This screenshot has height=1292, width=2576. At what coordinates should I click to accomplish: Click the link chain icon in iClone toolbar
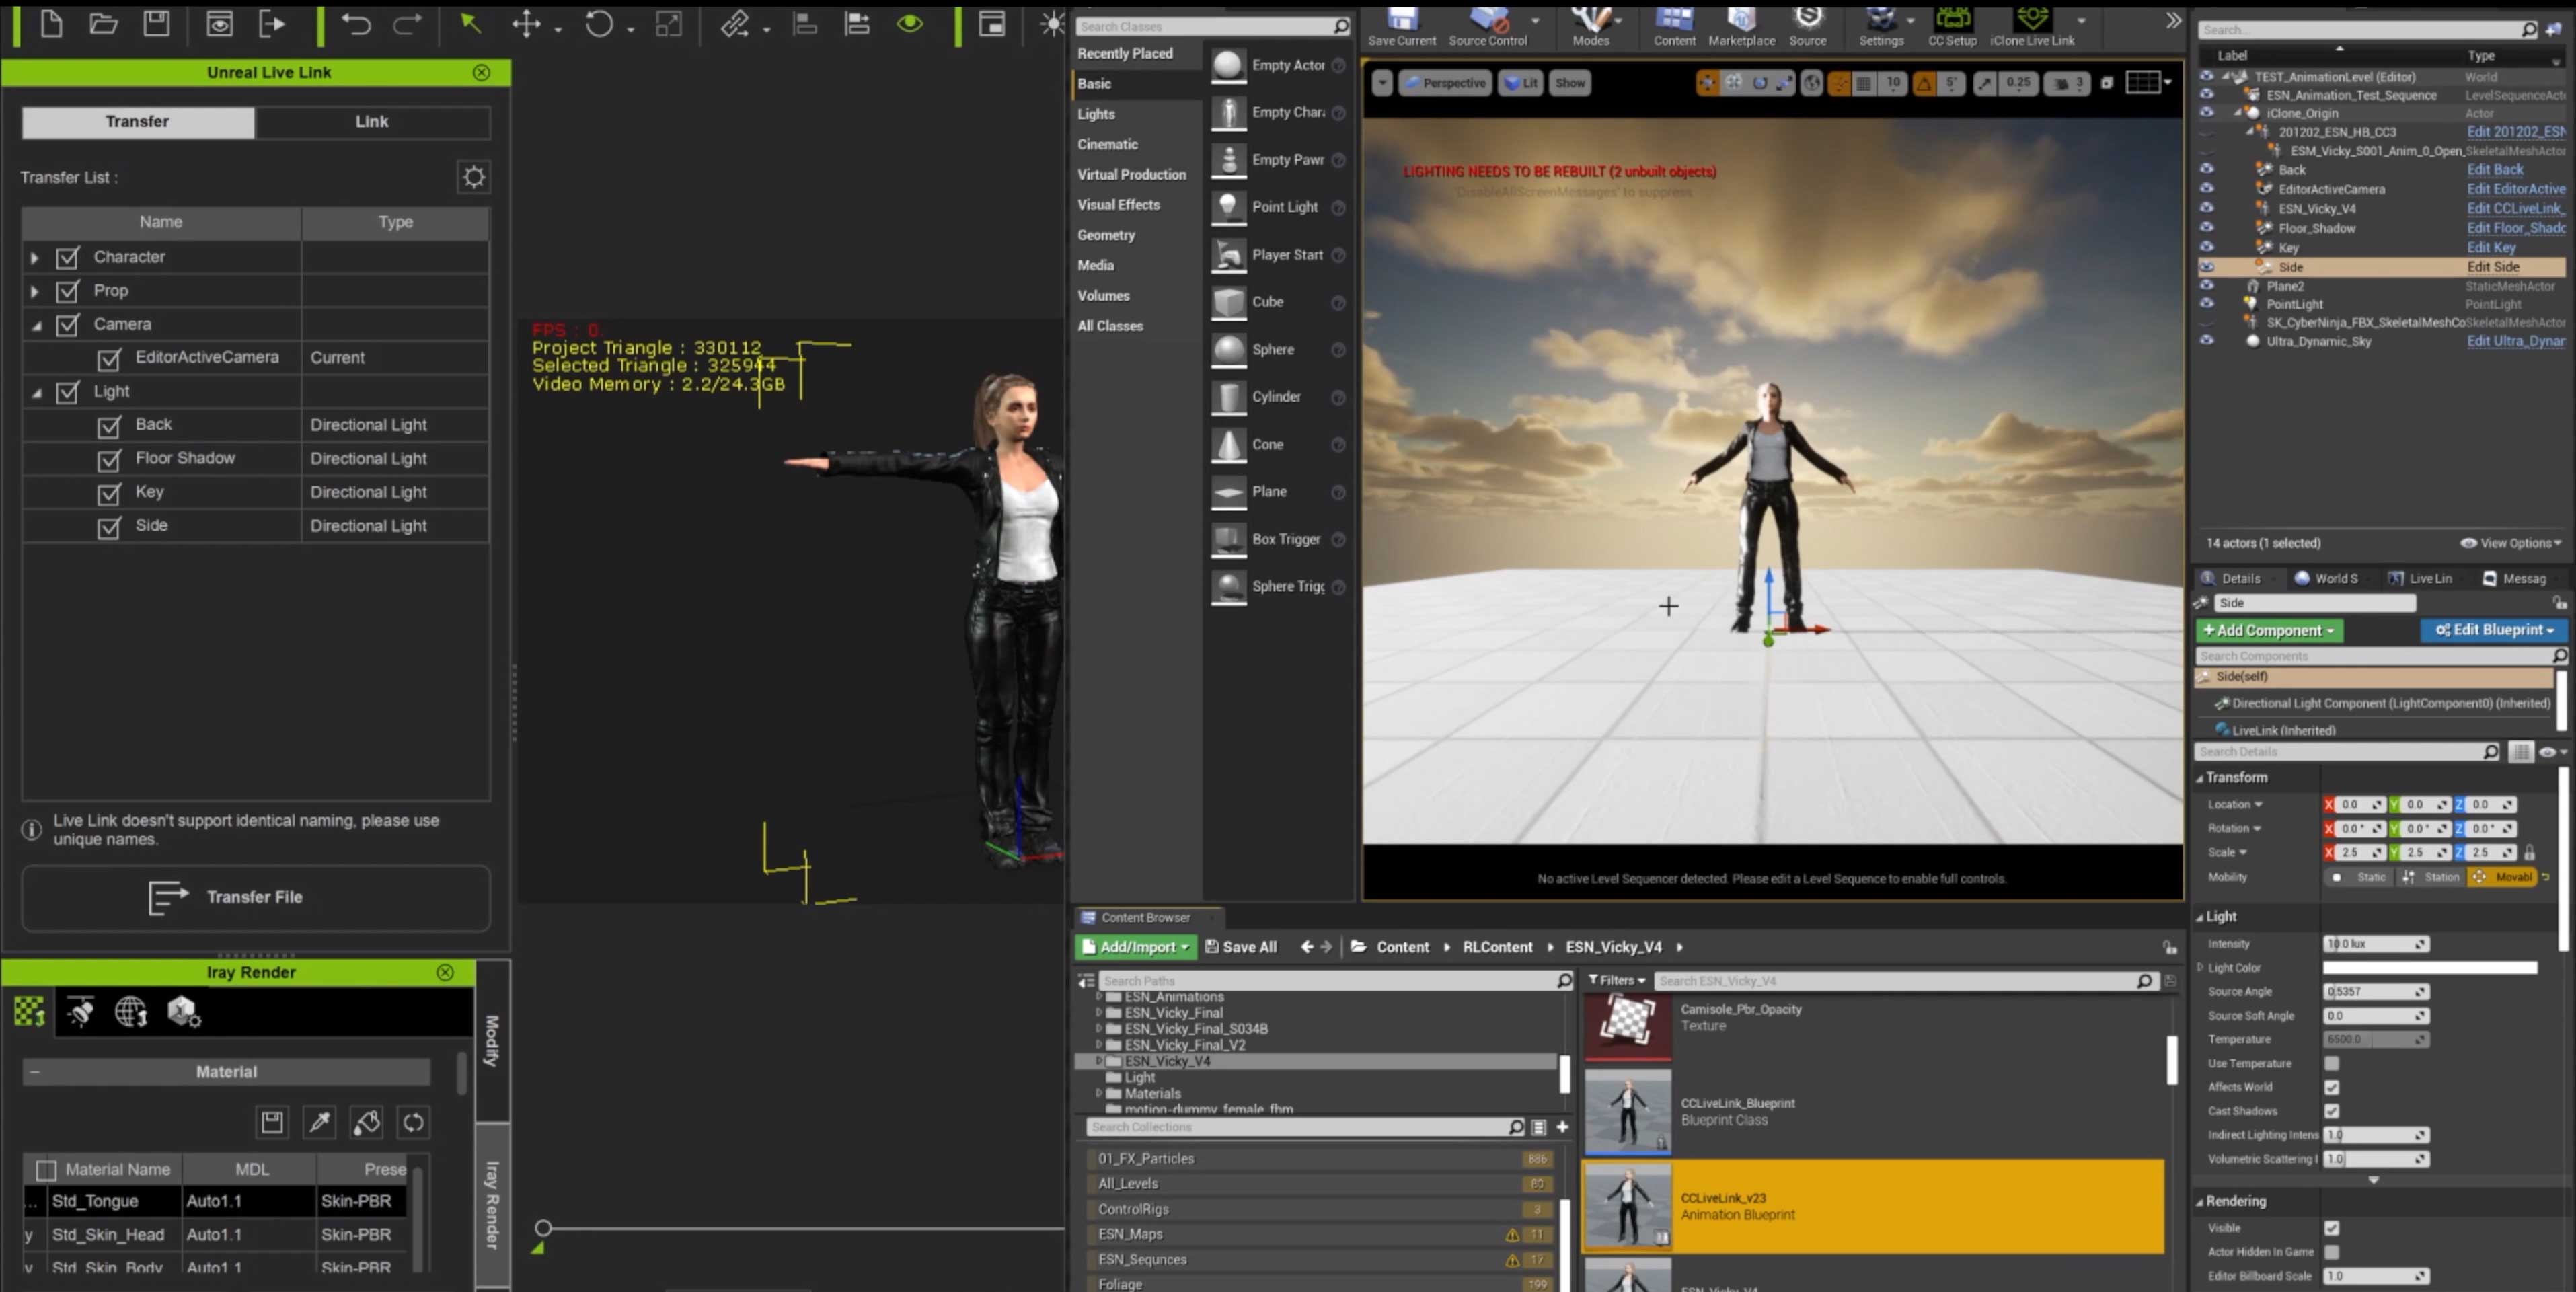click(x=735, y=24)
